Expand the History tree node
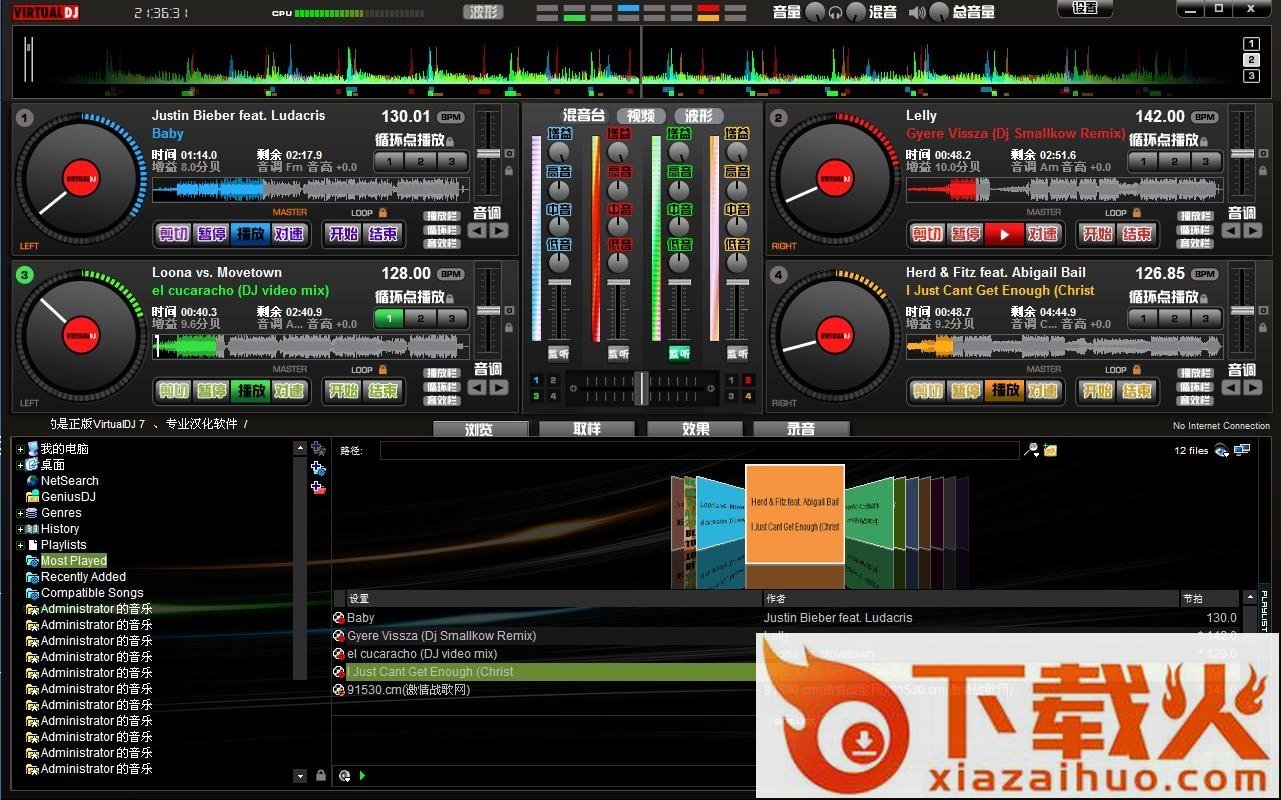Image resolution: width=1281 pixels, height=800 pixels. tap(20, 529)
